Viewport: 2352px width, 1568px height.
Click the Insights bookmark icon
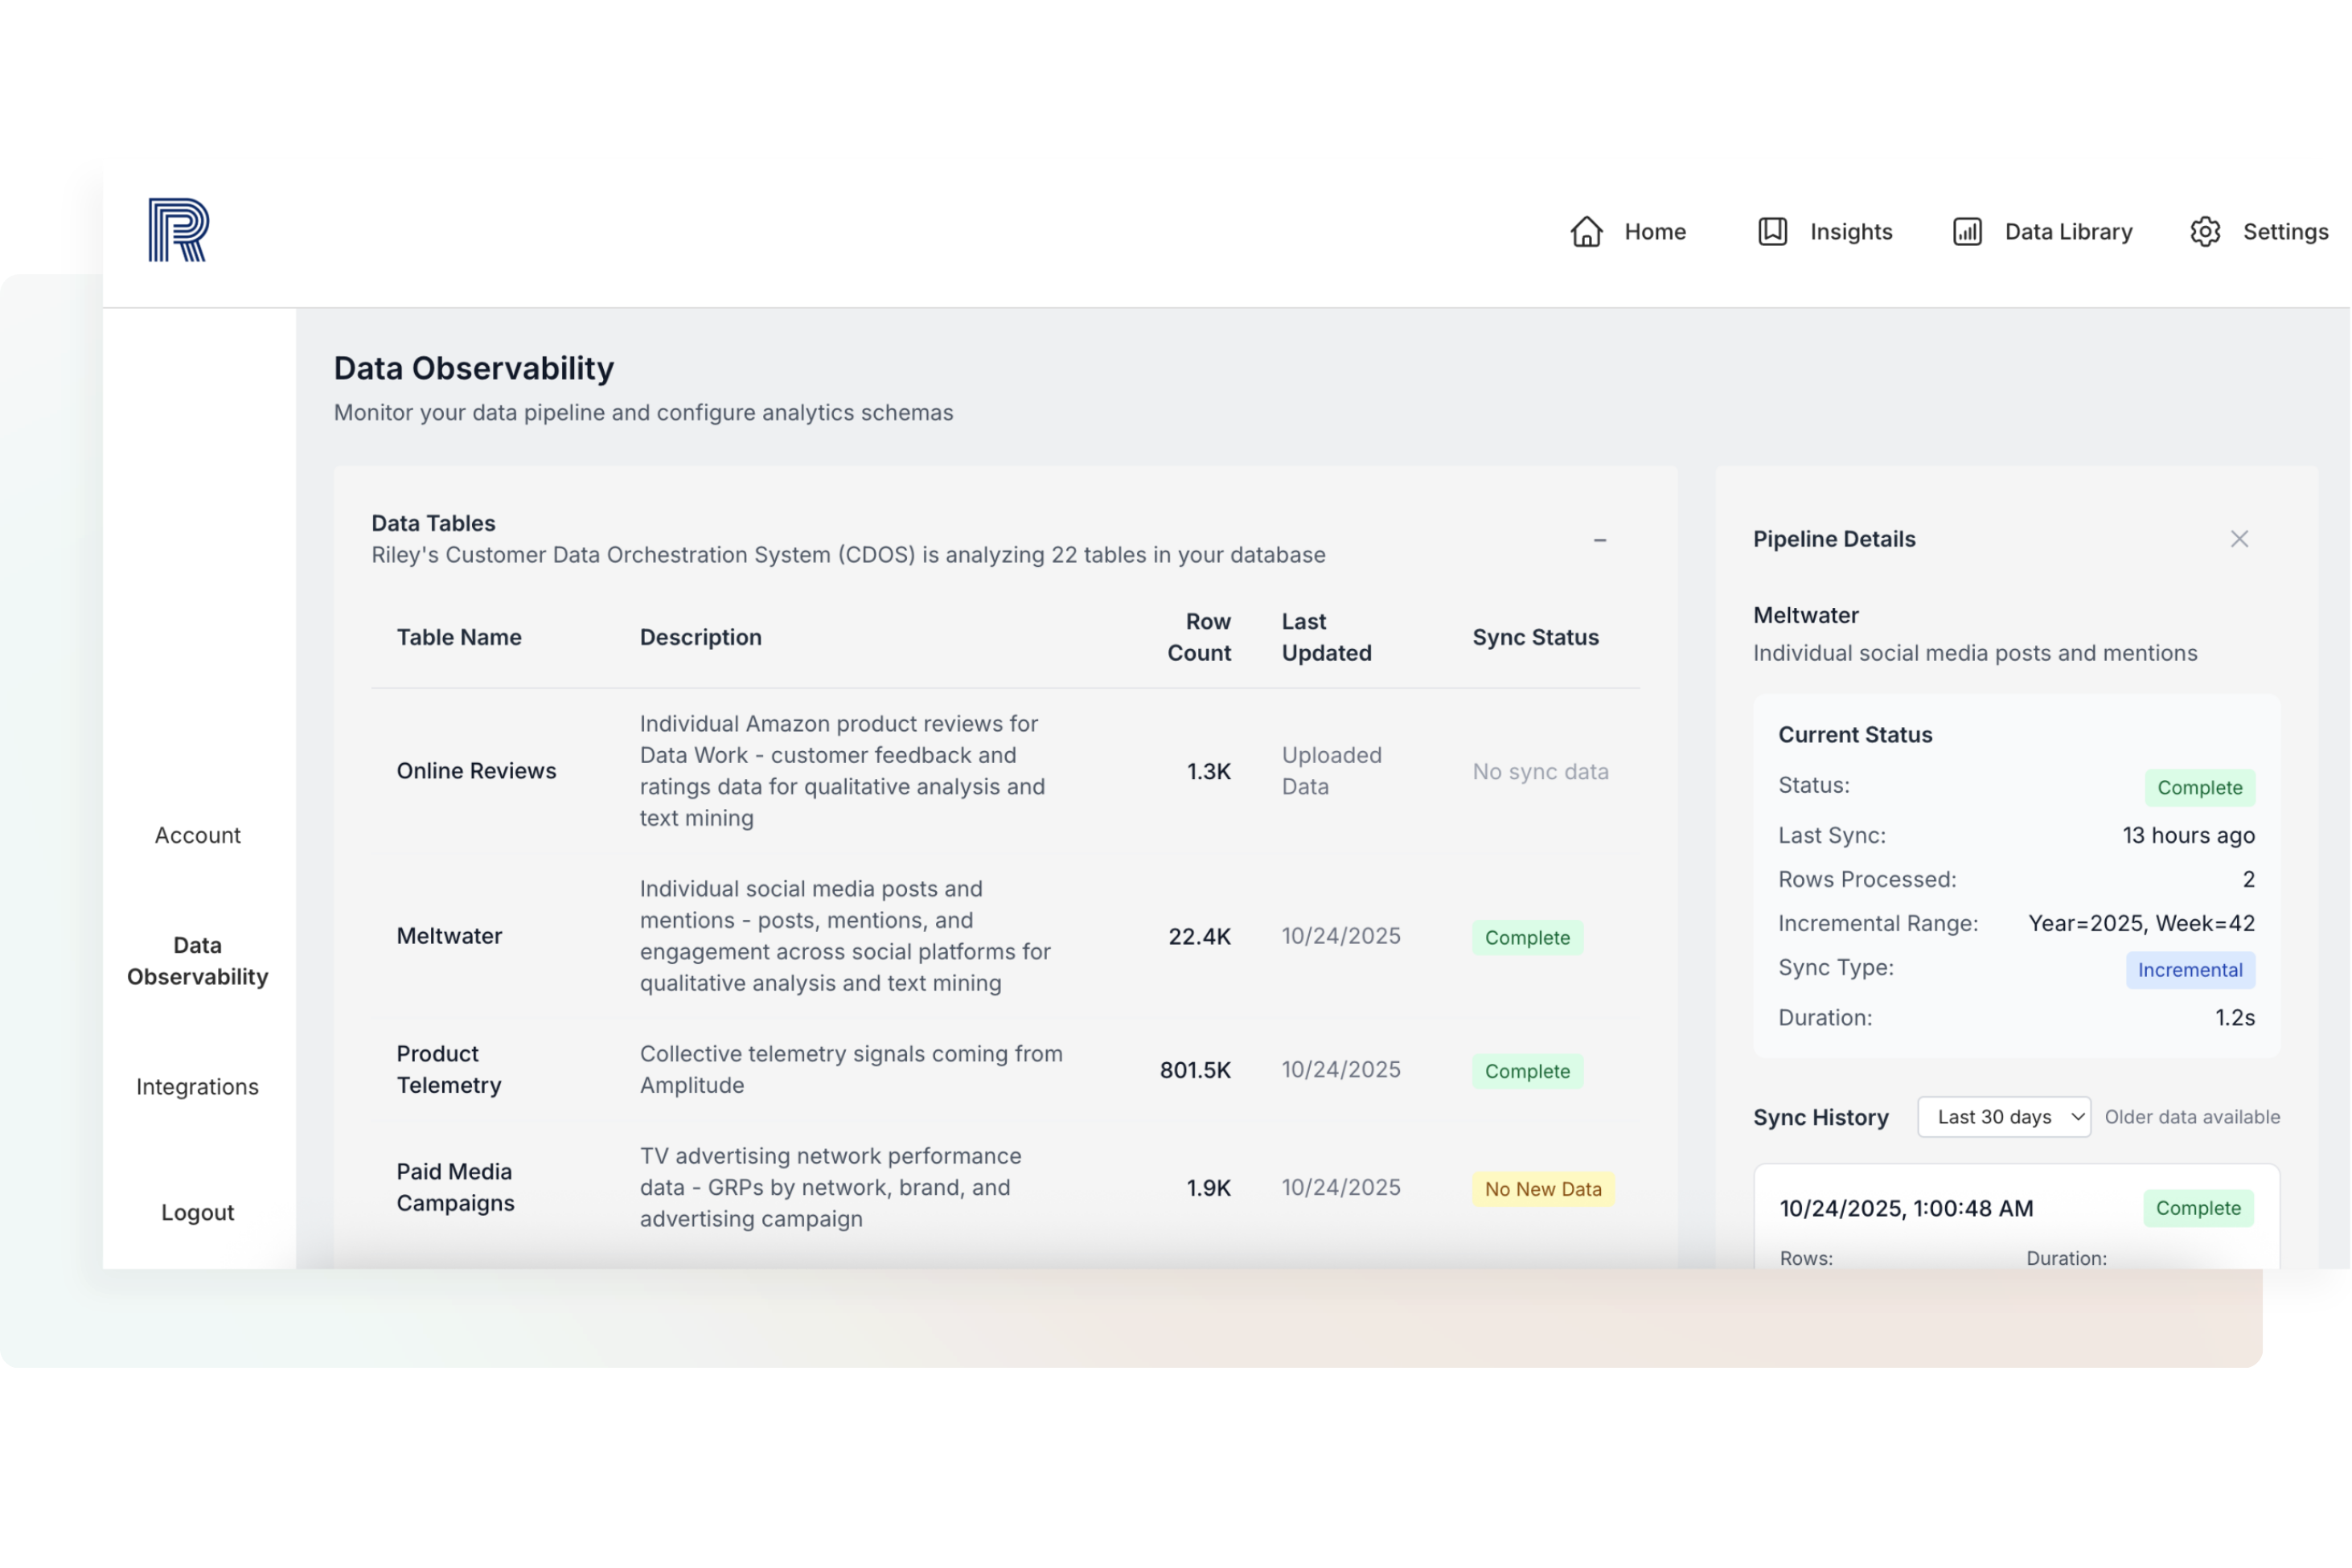pos(1772,232)
